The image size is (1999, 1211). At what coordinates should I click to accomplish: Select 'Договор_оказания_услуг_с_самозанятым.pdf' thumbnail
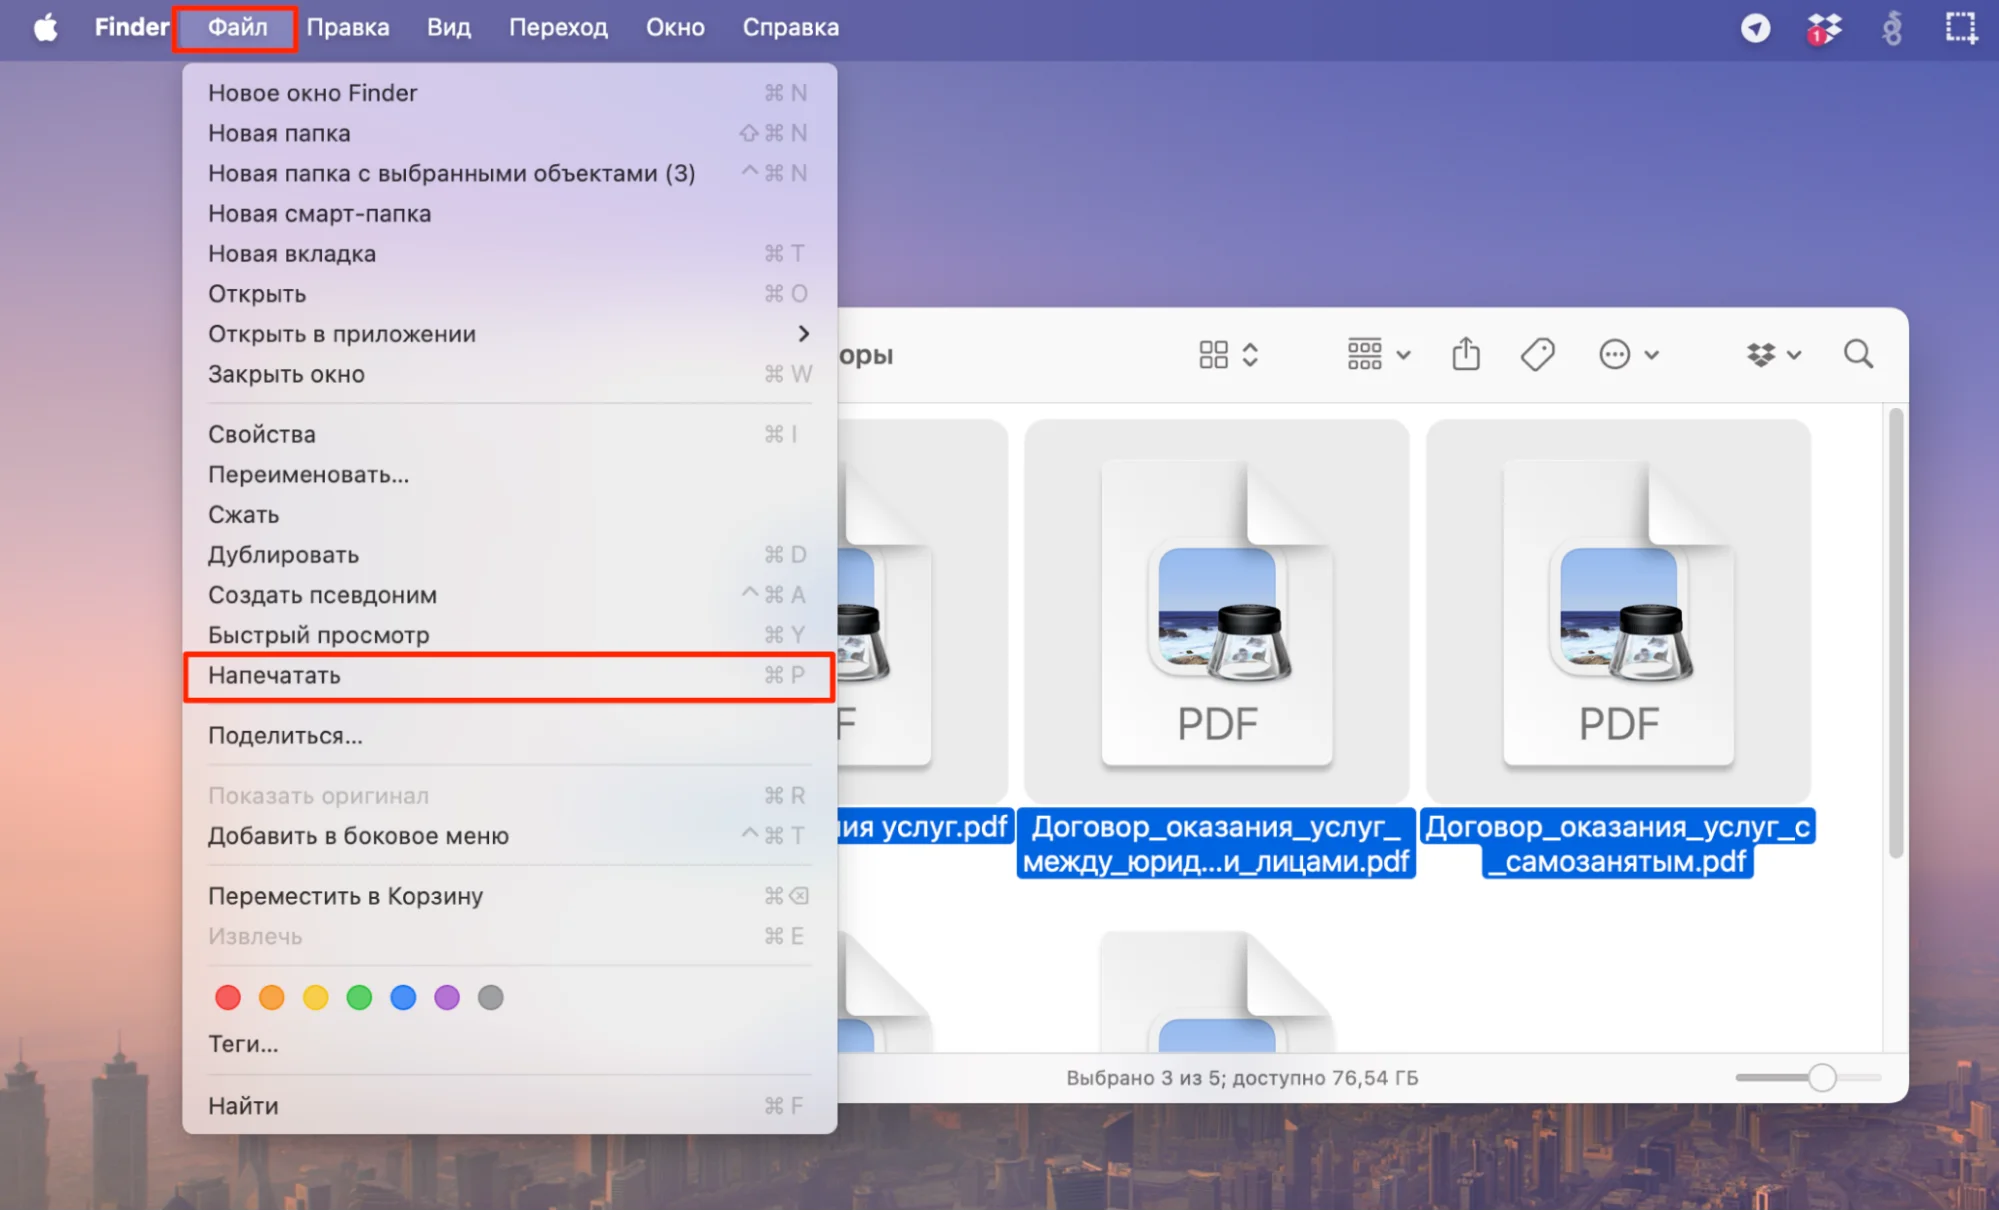pyautogui.click(x=1617, y=610)
